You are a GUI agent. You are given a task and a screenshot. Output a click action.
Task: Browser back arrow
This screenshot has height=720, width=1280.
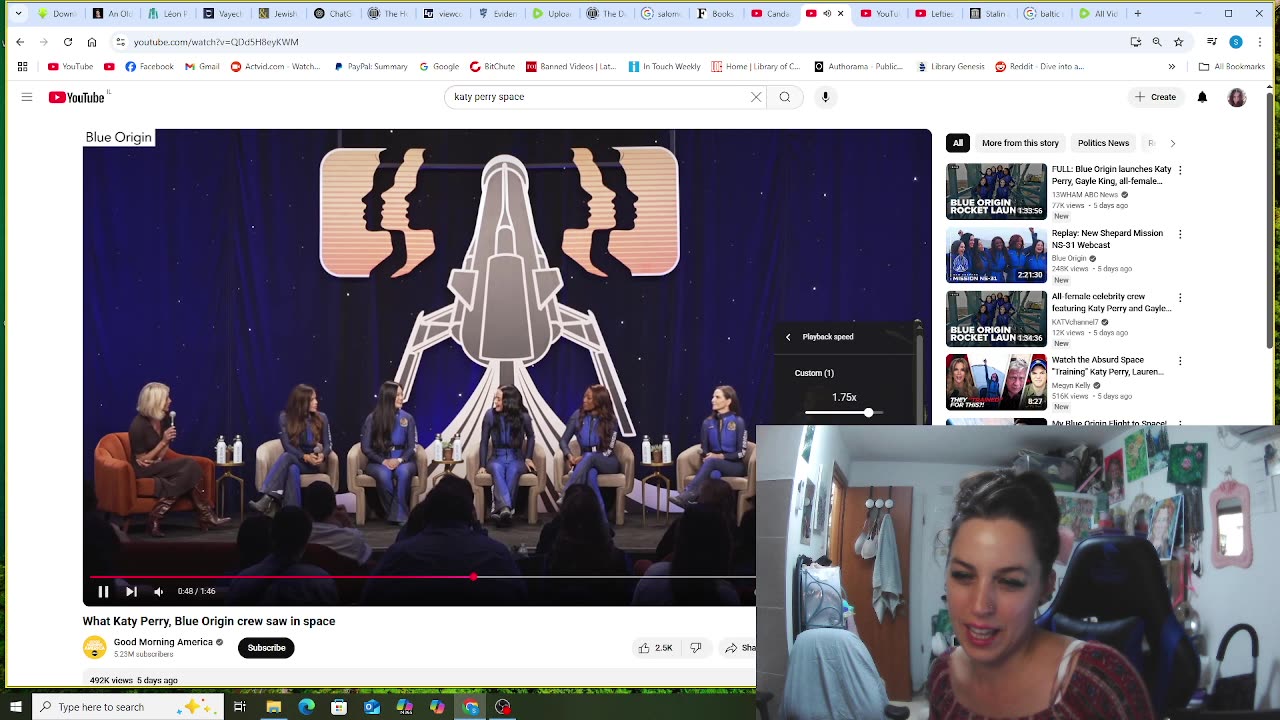tap(20, 42)
